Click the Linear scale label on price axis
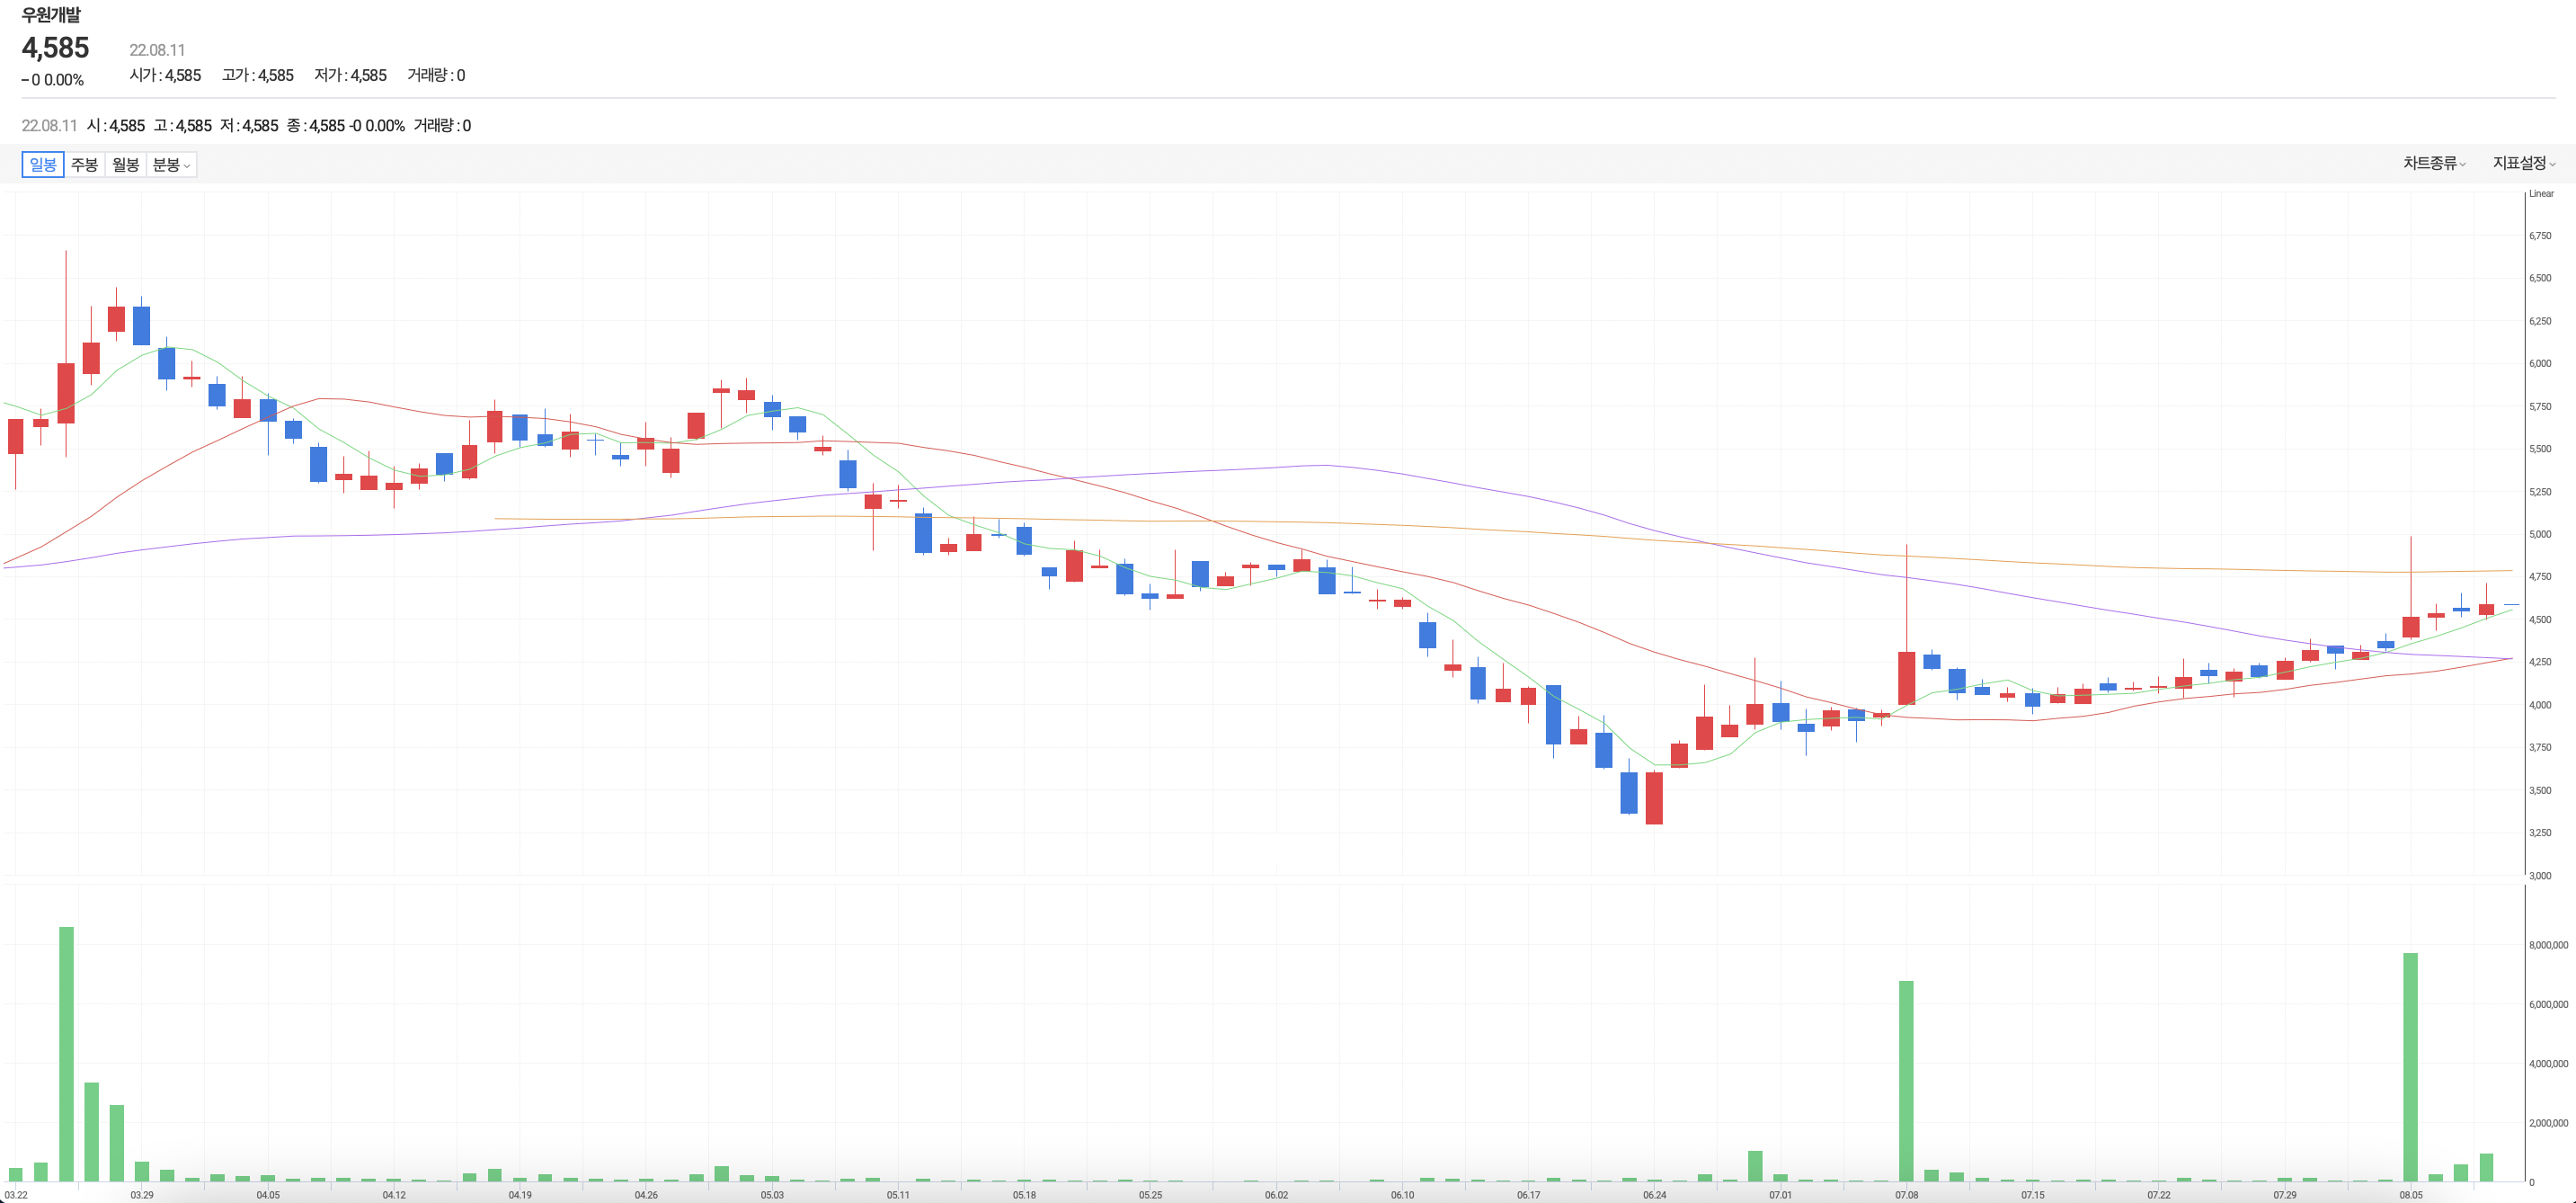 (x=2541, y=194)
